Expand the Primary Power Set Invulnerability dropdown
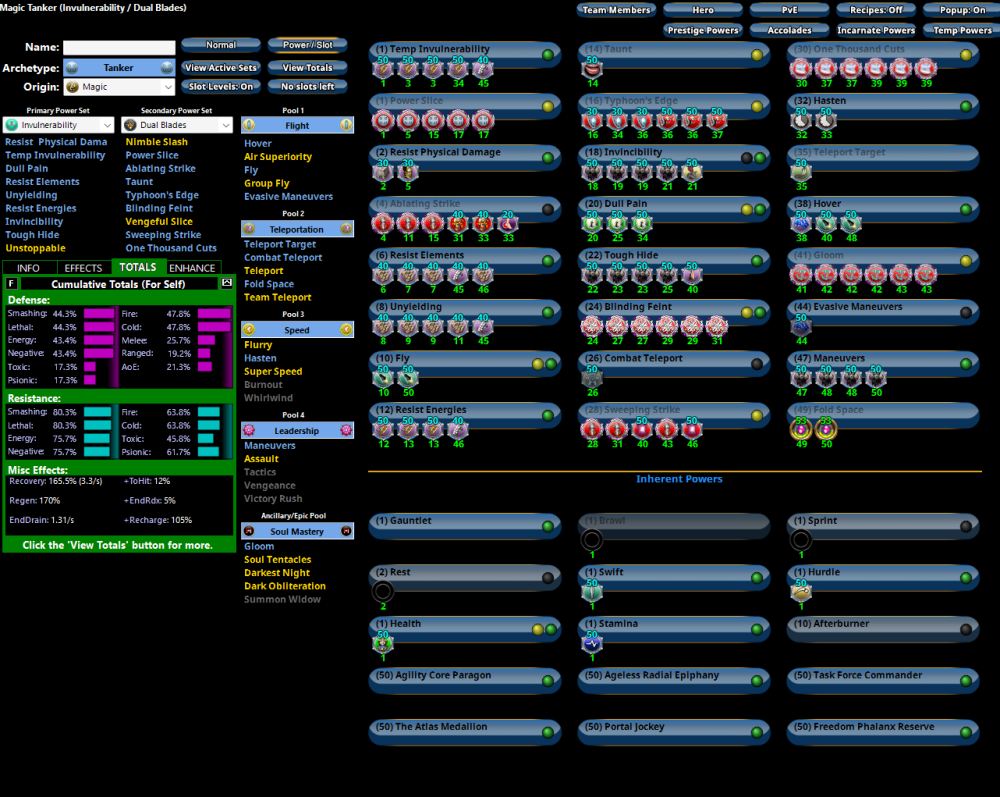The width and height of the screenshot is (1000, 797). (x=60, y=125)
